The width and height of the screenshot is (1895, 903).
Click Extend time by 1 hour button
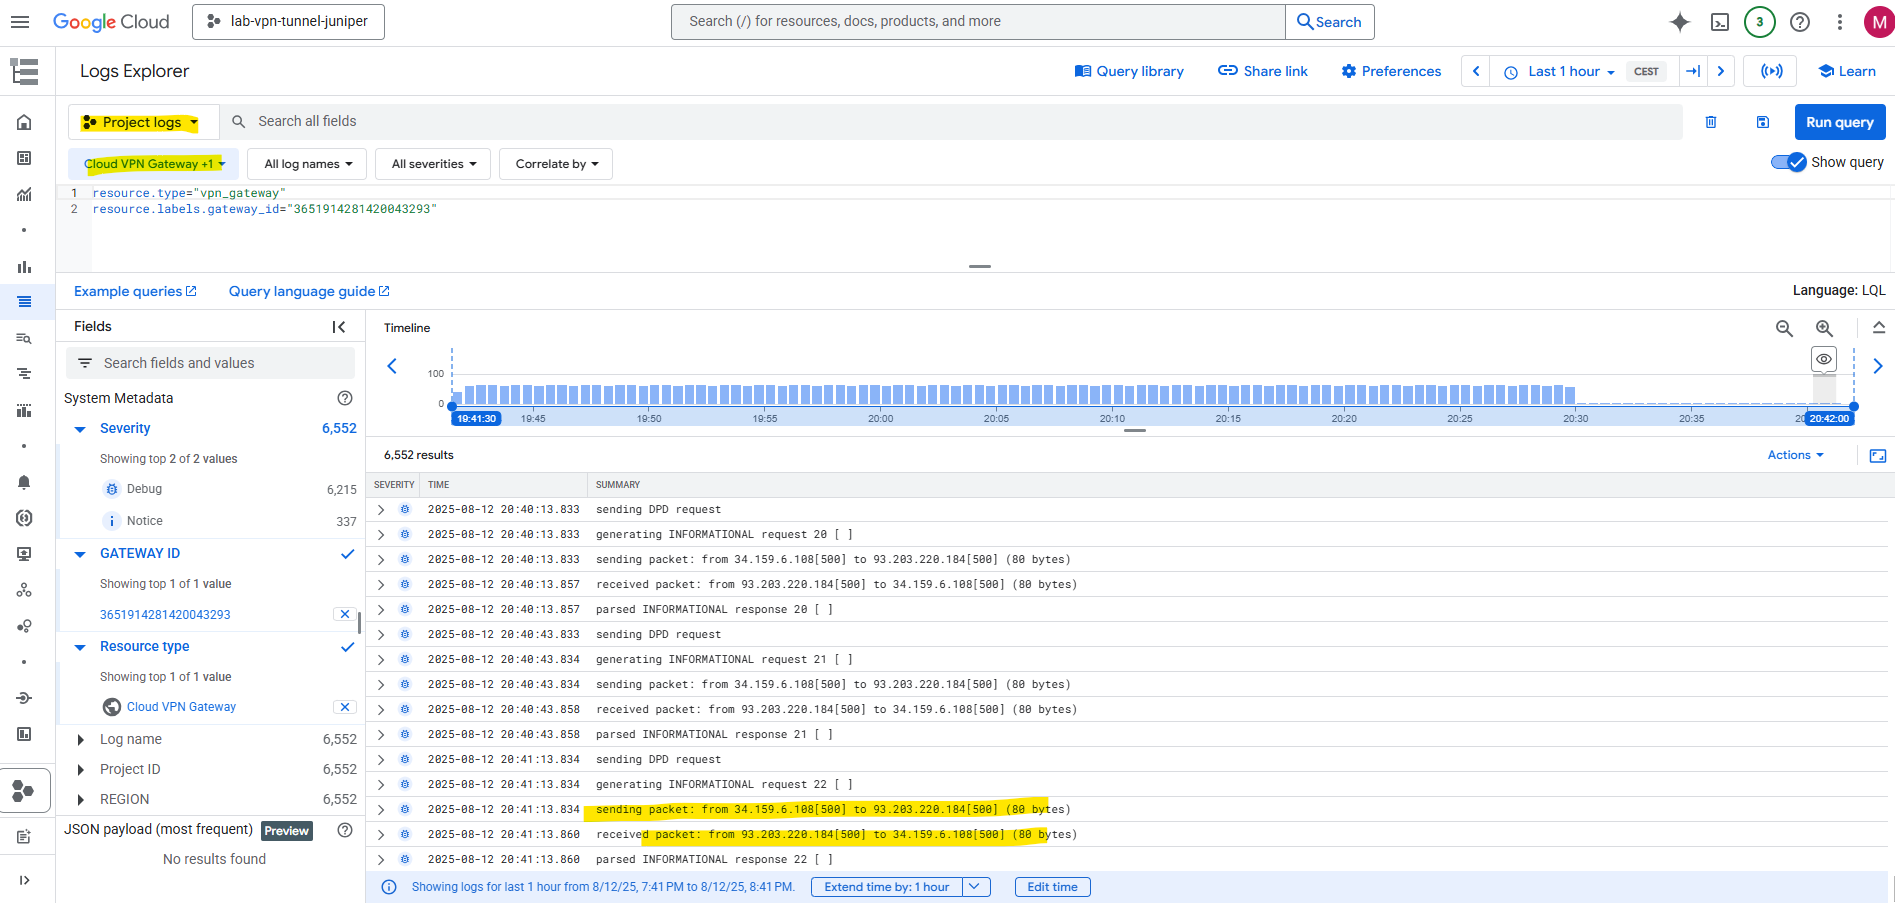click(x=887, y=887)
